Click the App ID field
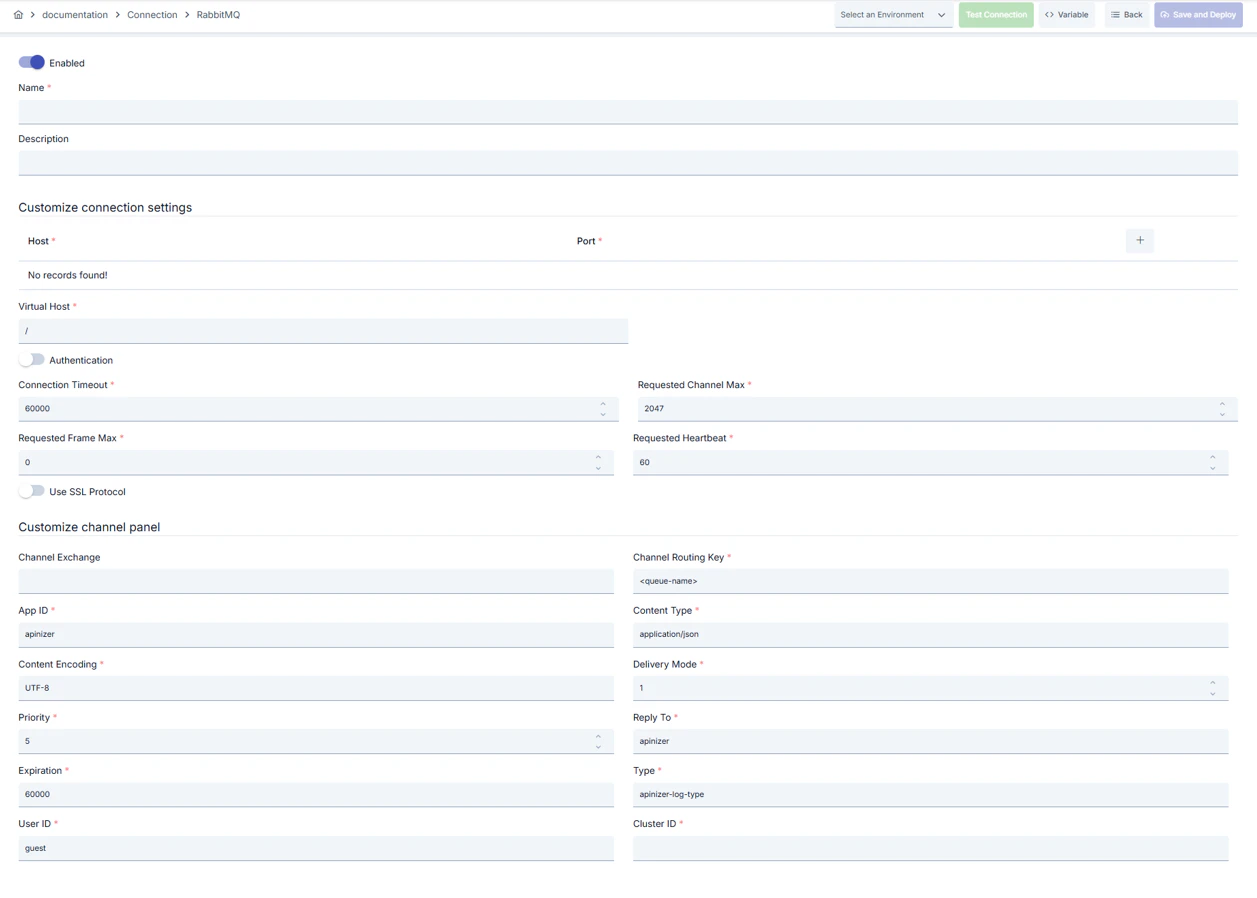Viewport: 1257px width, 898px height. (x=316, y=634)
